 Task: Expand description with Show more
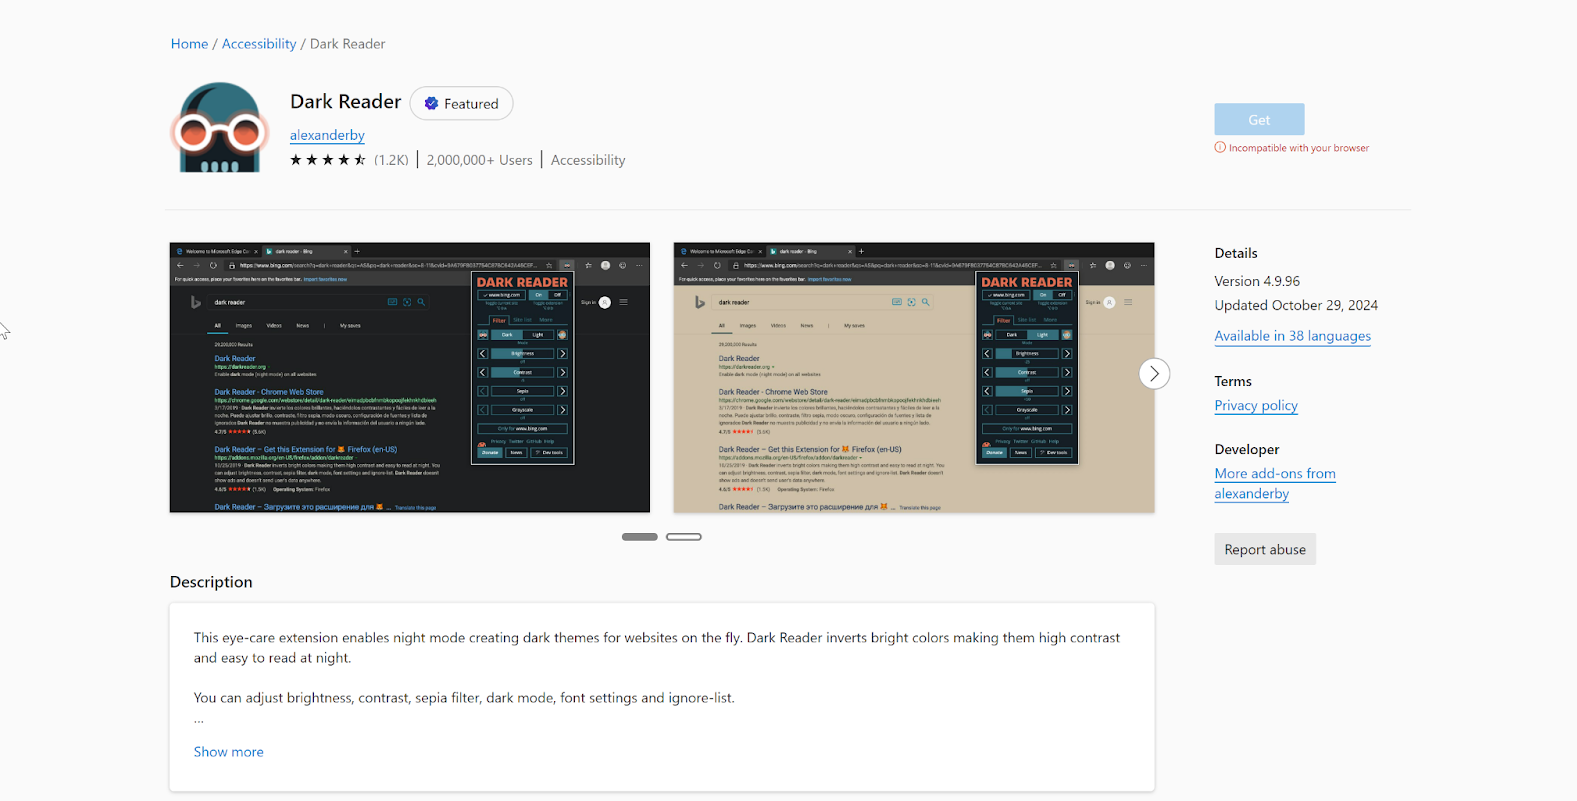pos(228,752)
